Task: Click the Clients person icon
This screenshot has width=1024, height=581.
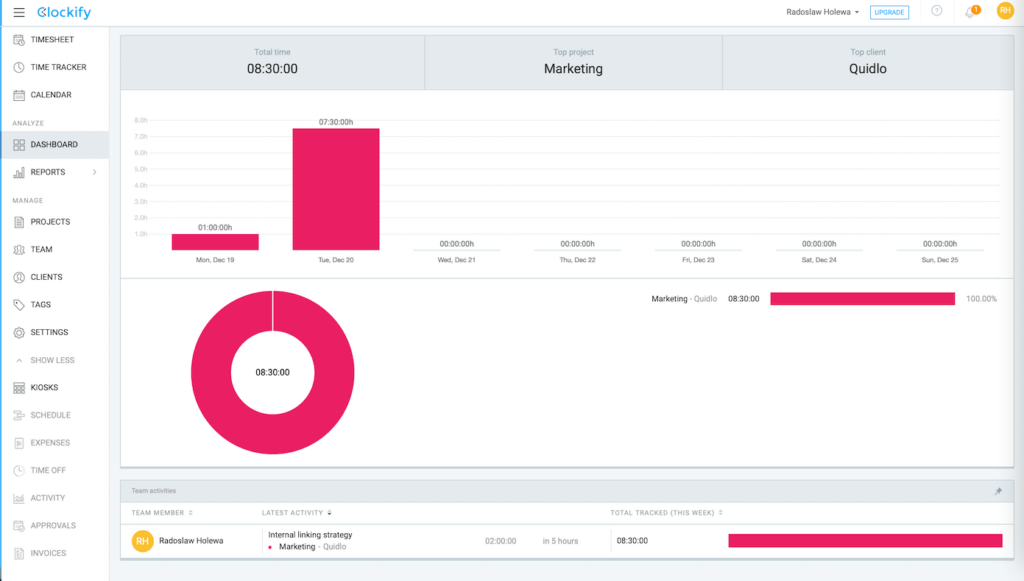Action: [x=19, y=277]
